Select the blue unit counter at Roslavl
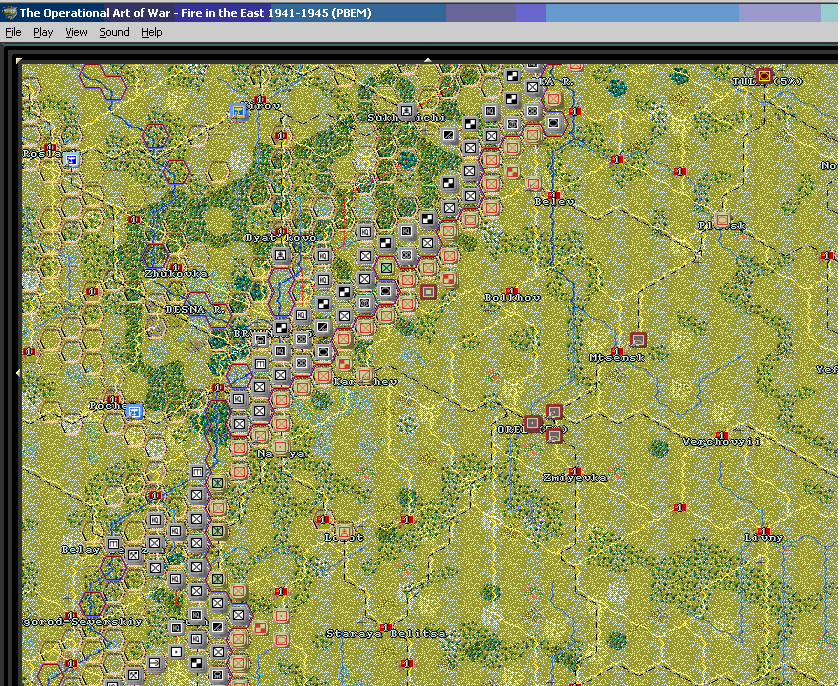The image size is (840, 686). click(71, 160)
